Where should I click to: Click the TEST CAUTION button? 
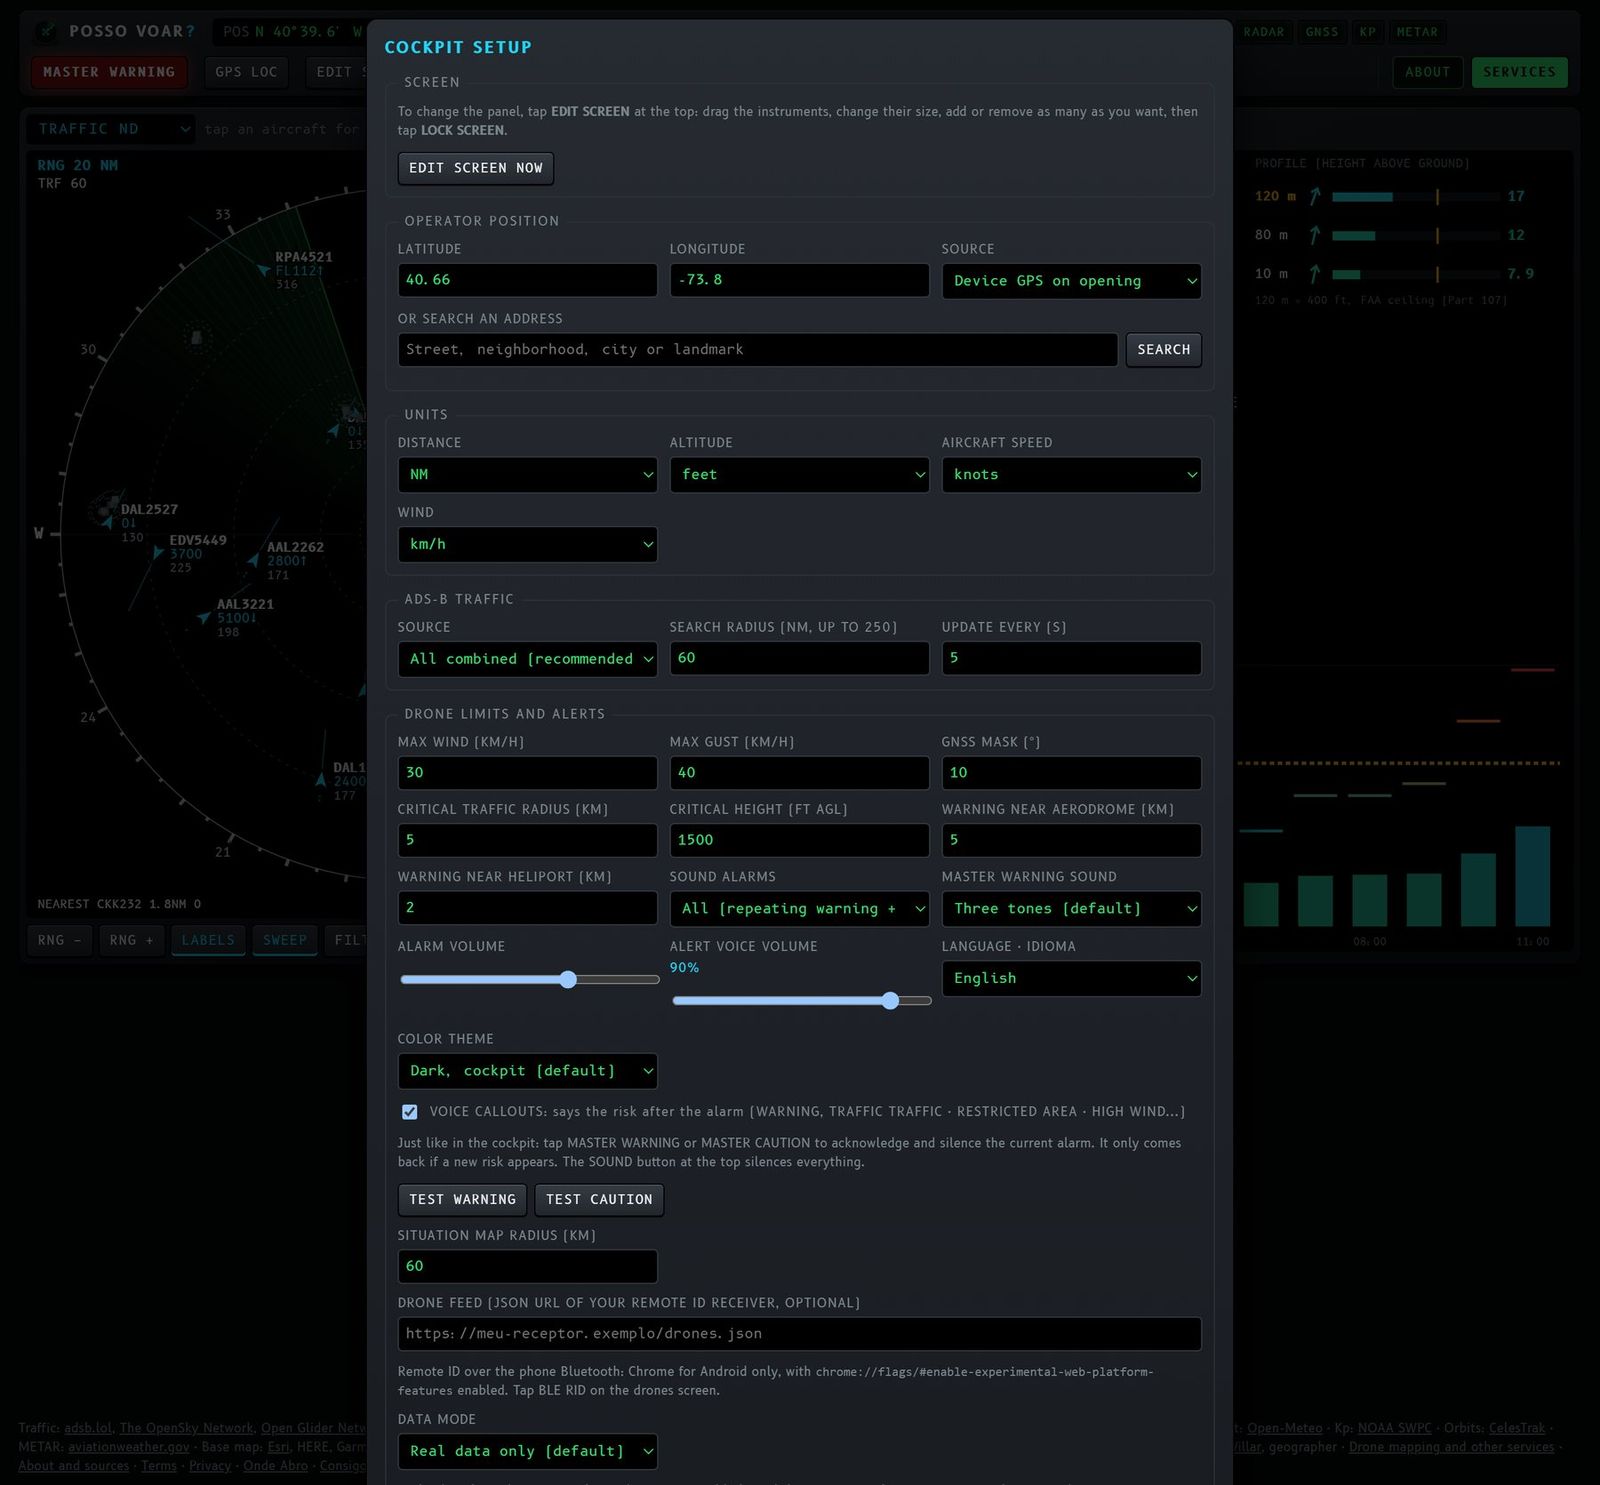(x=599, y=1199)
